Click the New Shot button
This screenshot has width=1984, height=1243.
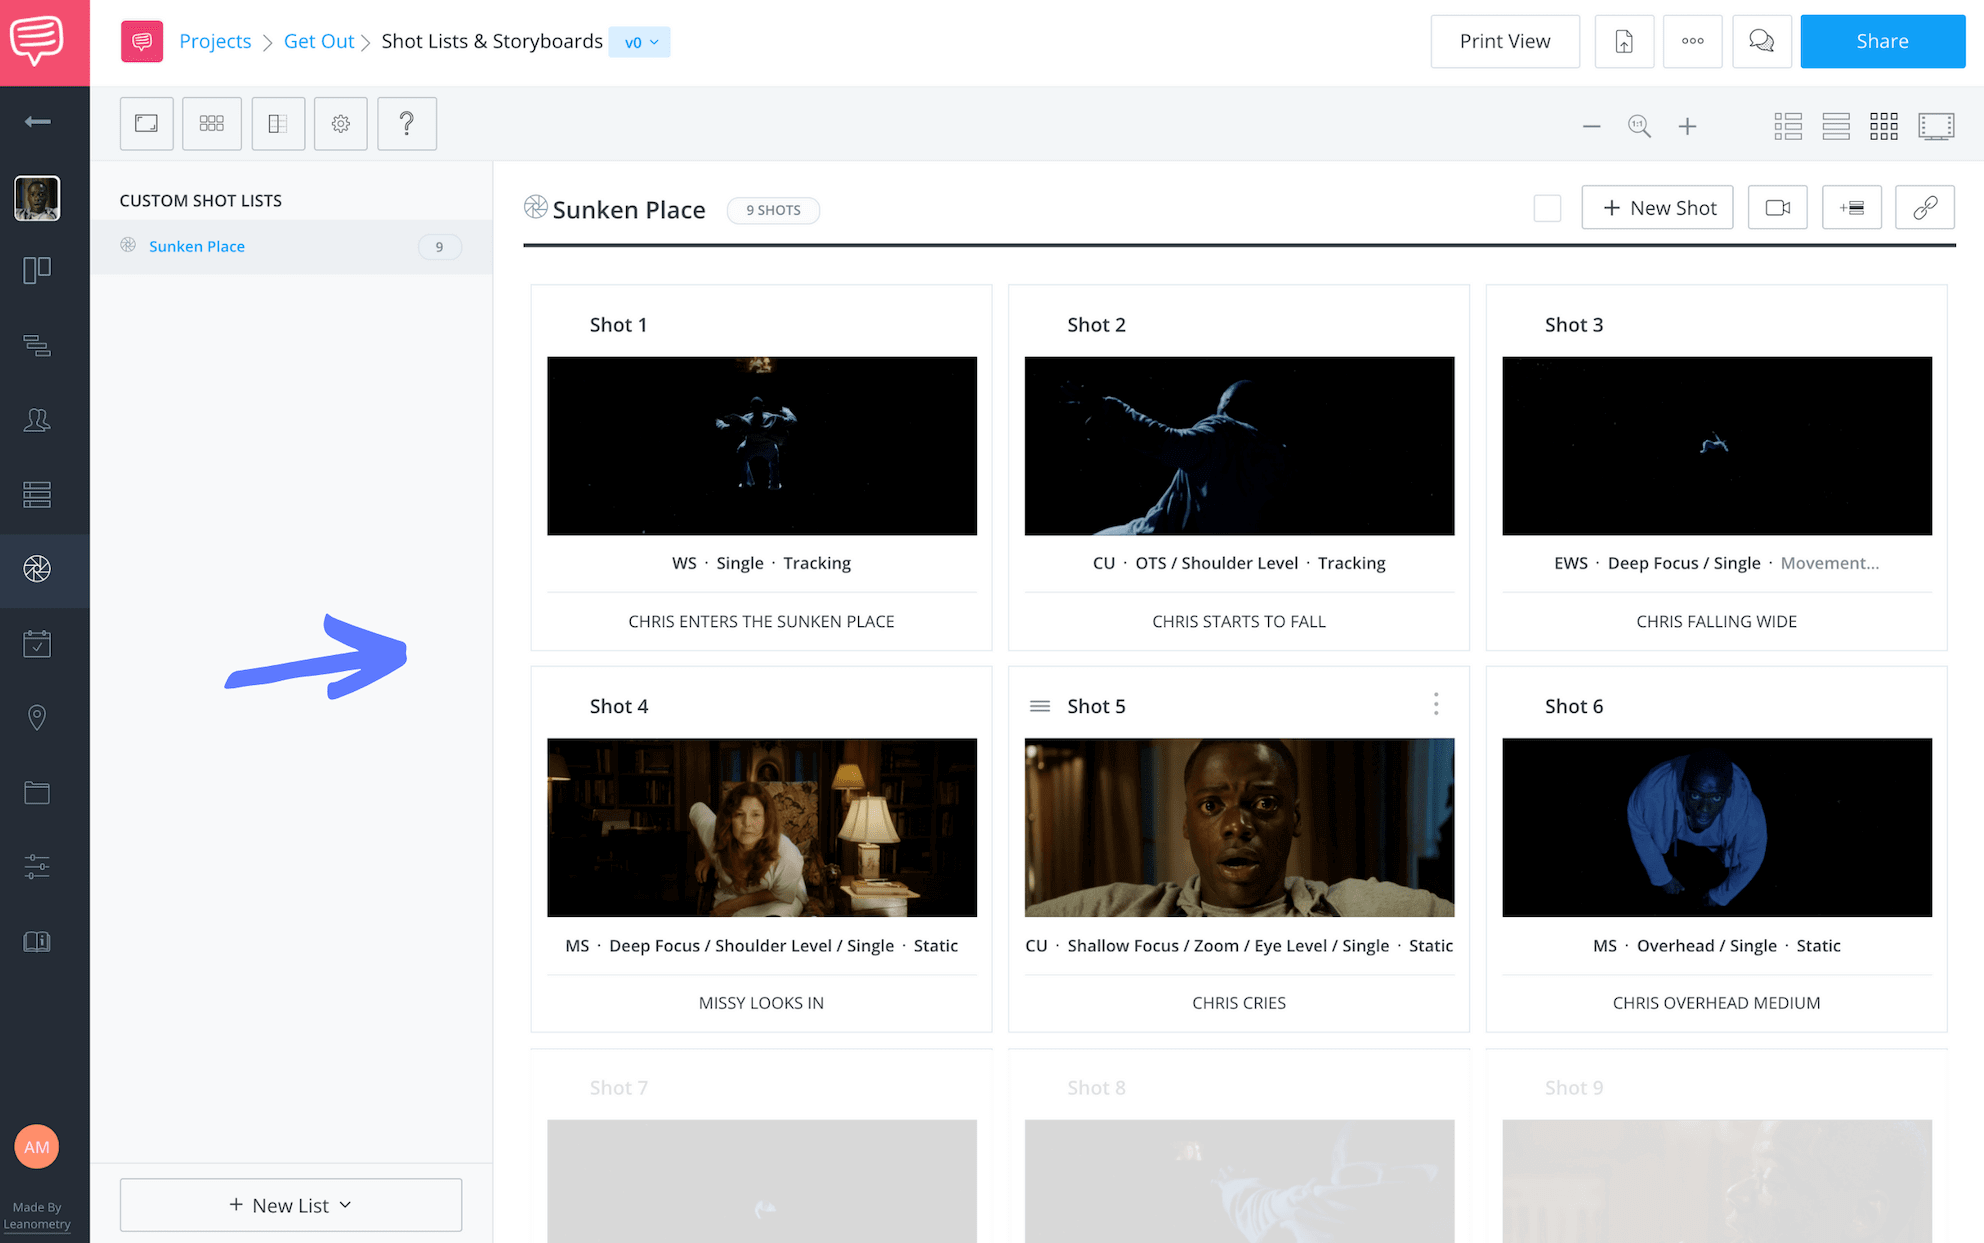click(x=1658, y=208)
